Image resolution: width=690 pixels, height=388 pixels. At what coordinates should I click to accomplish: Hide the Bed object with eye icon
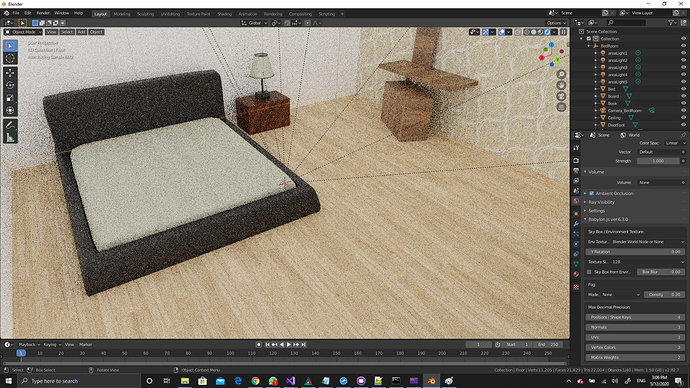tap(683, 89)
